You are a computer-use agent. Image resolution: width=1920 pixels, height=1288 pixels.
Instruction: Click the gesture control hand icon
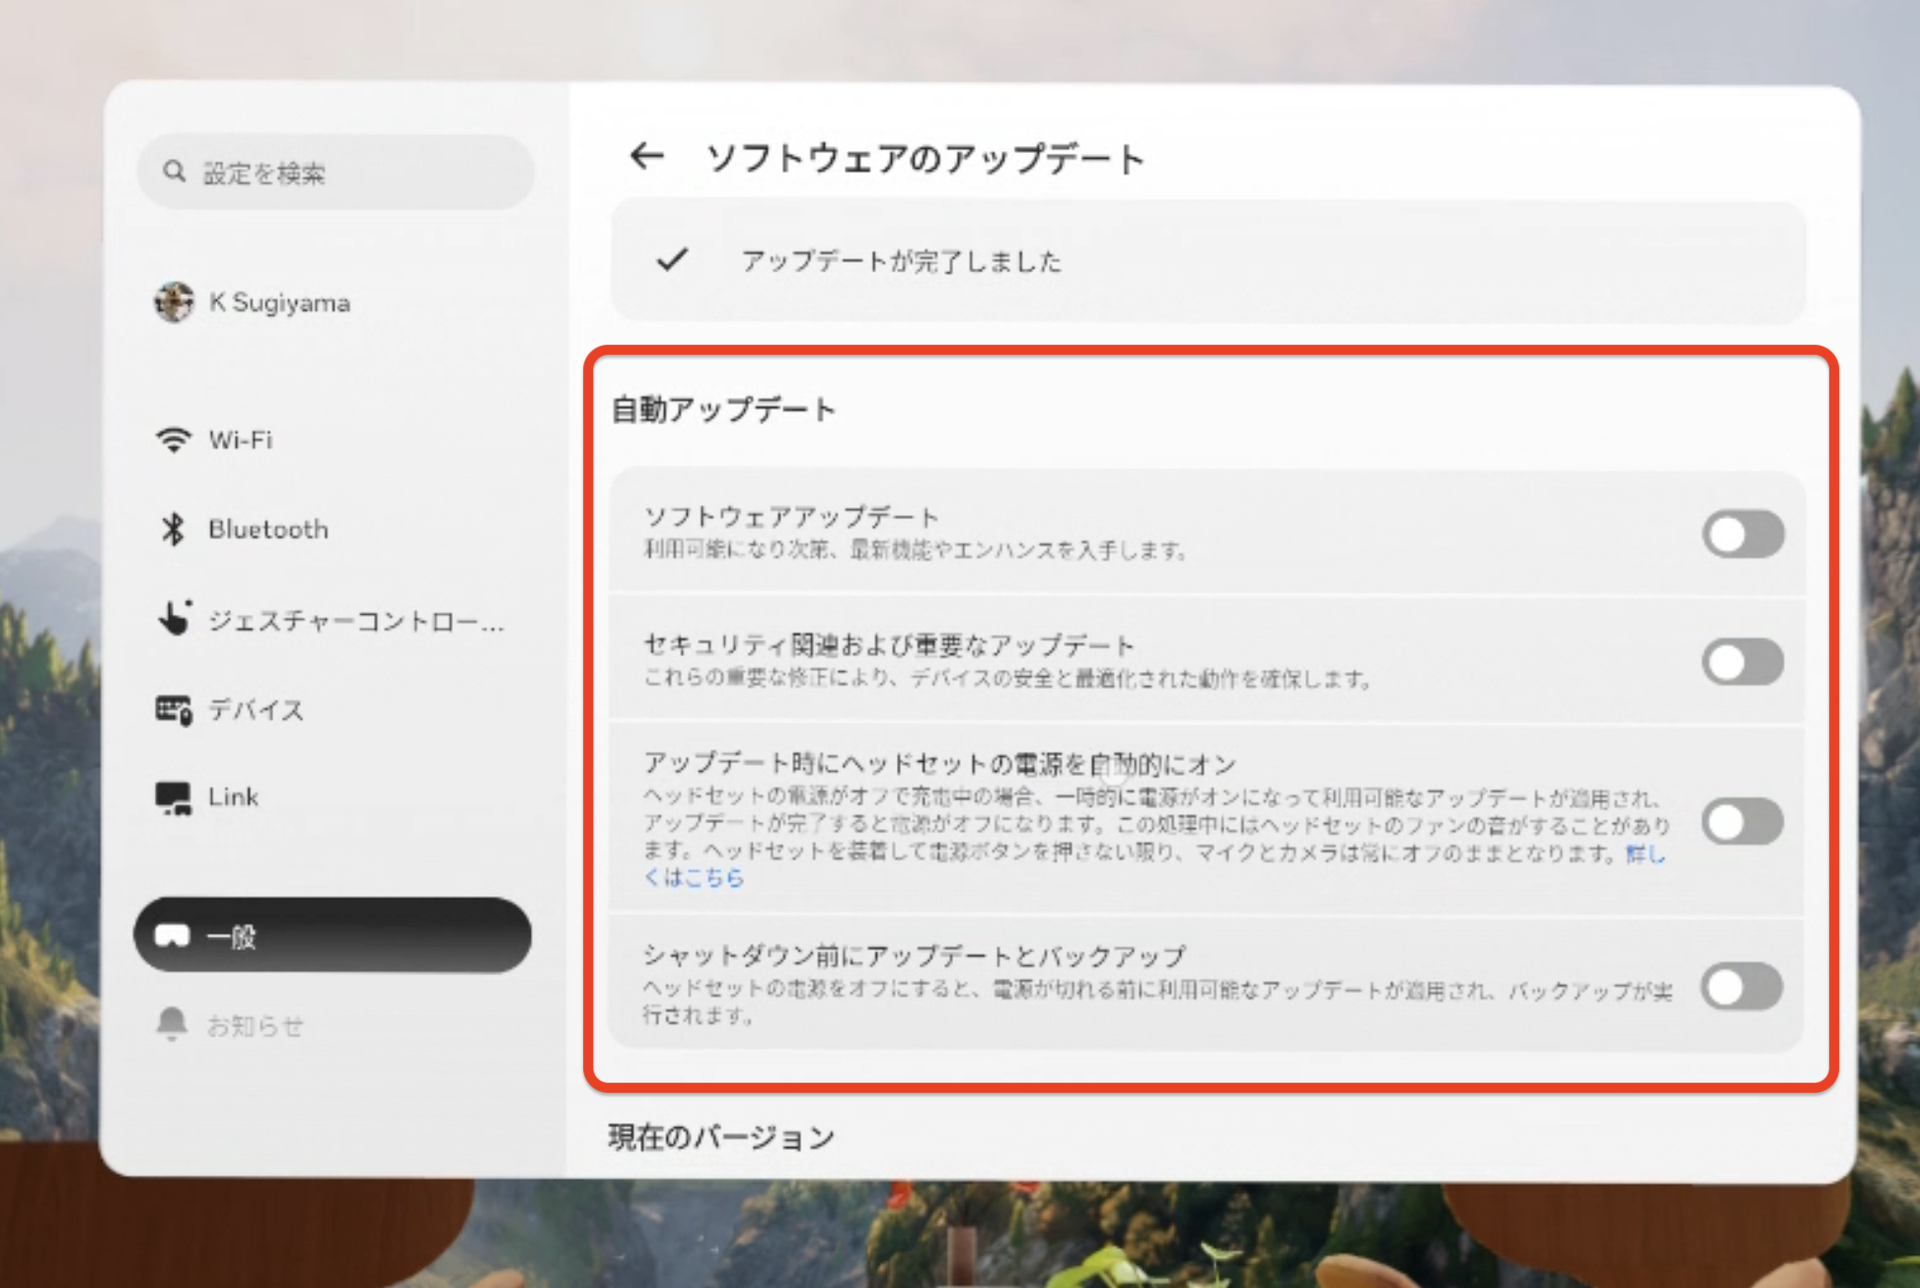tap(174, 618)
